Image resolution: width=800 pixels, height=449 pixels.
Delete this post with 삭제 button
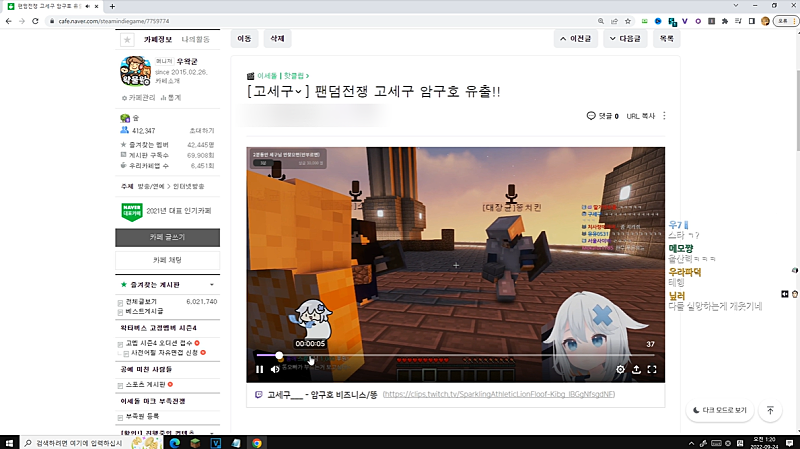[x=277, y=39]
